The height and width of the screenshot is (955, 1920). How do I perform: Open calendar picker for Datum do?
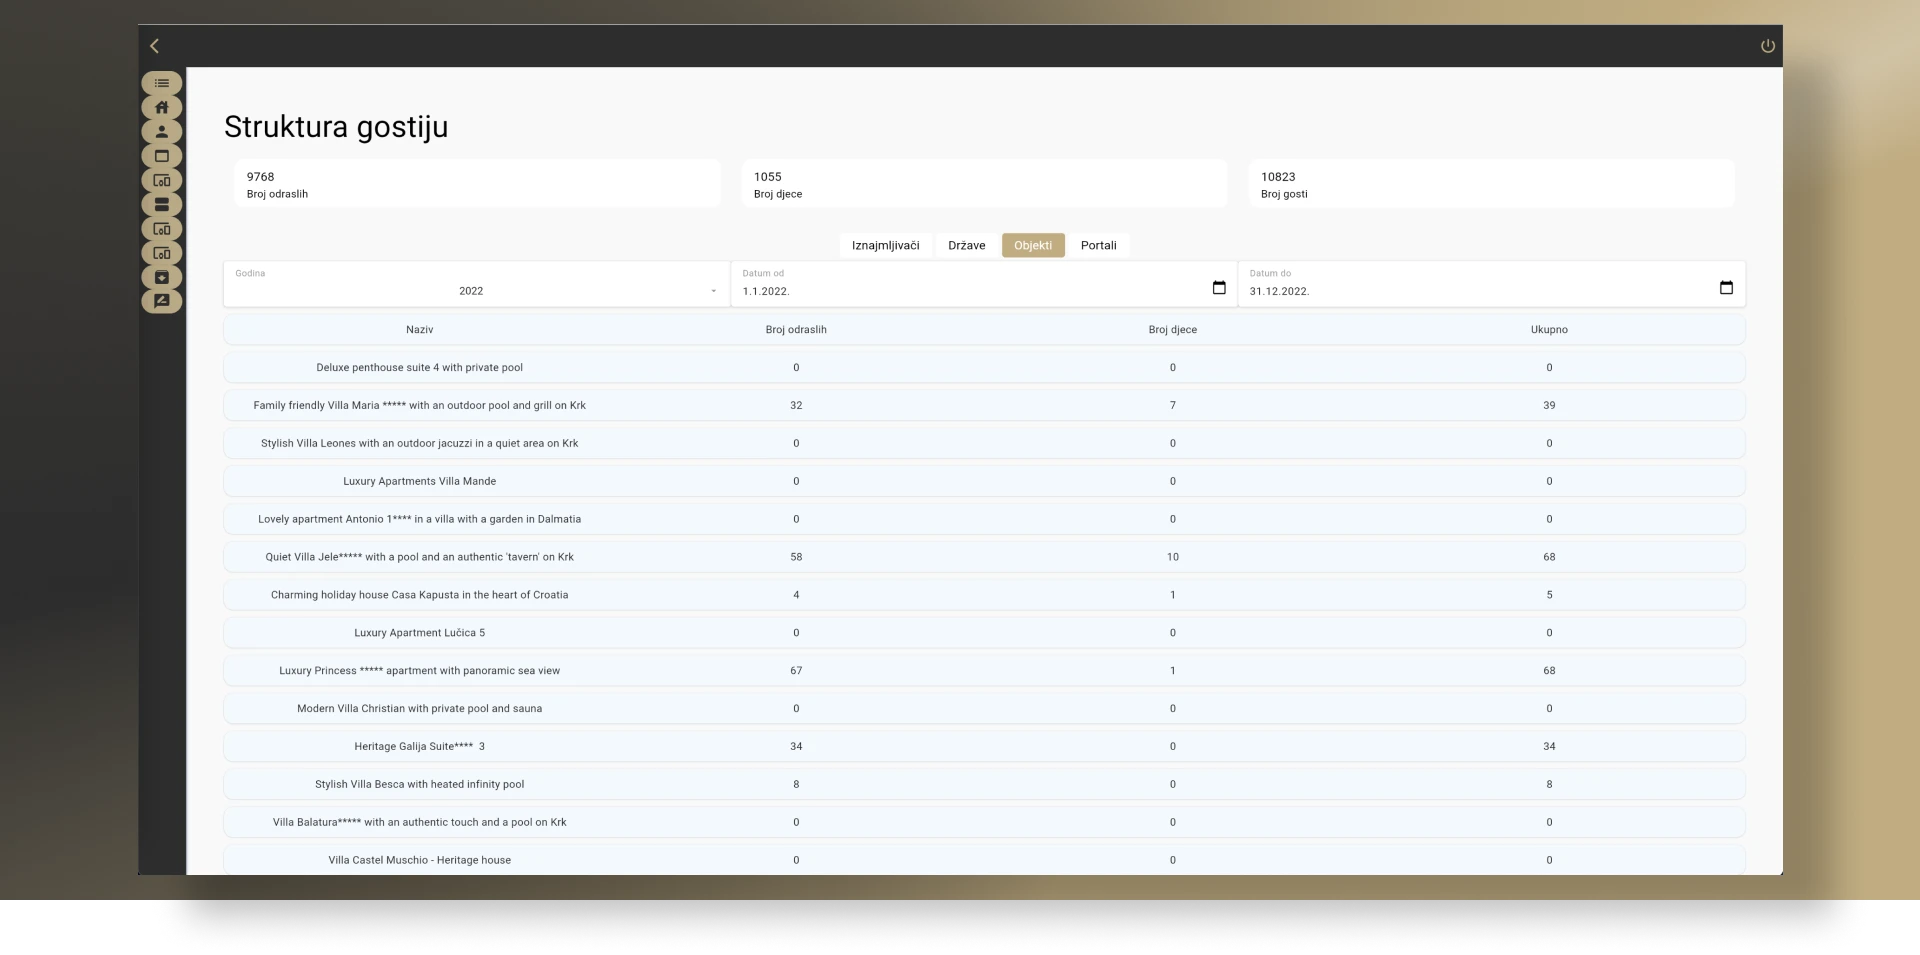tap(1726, 288)
